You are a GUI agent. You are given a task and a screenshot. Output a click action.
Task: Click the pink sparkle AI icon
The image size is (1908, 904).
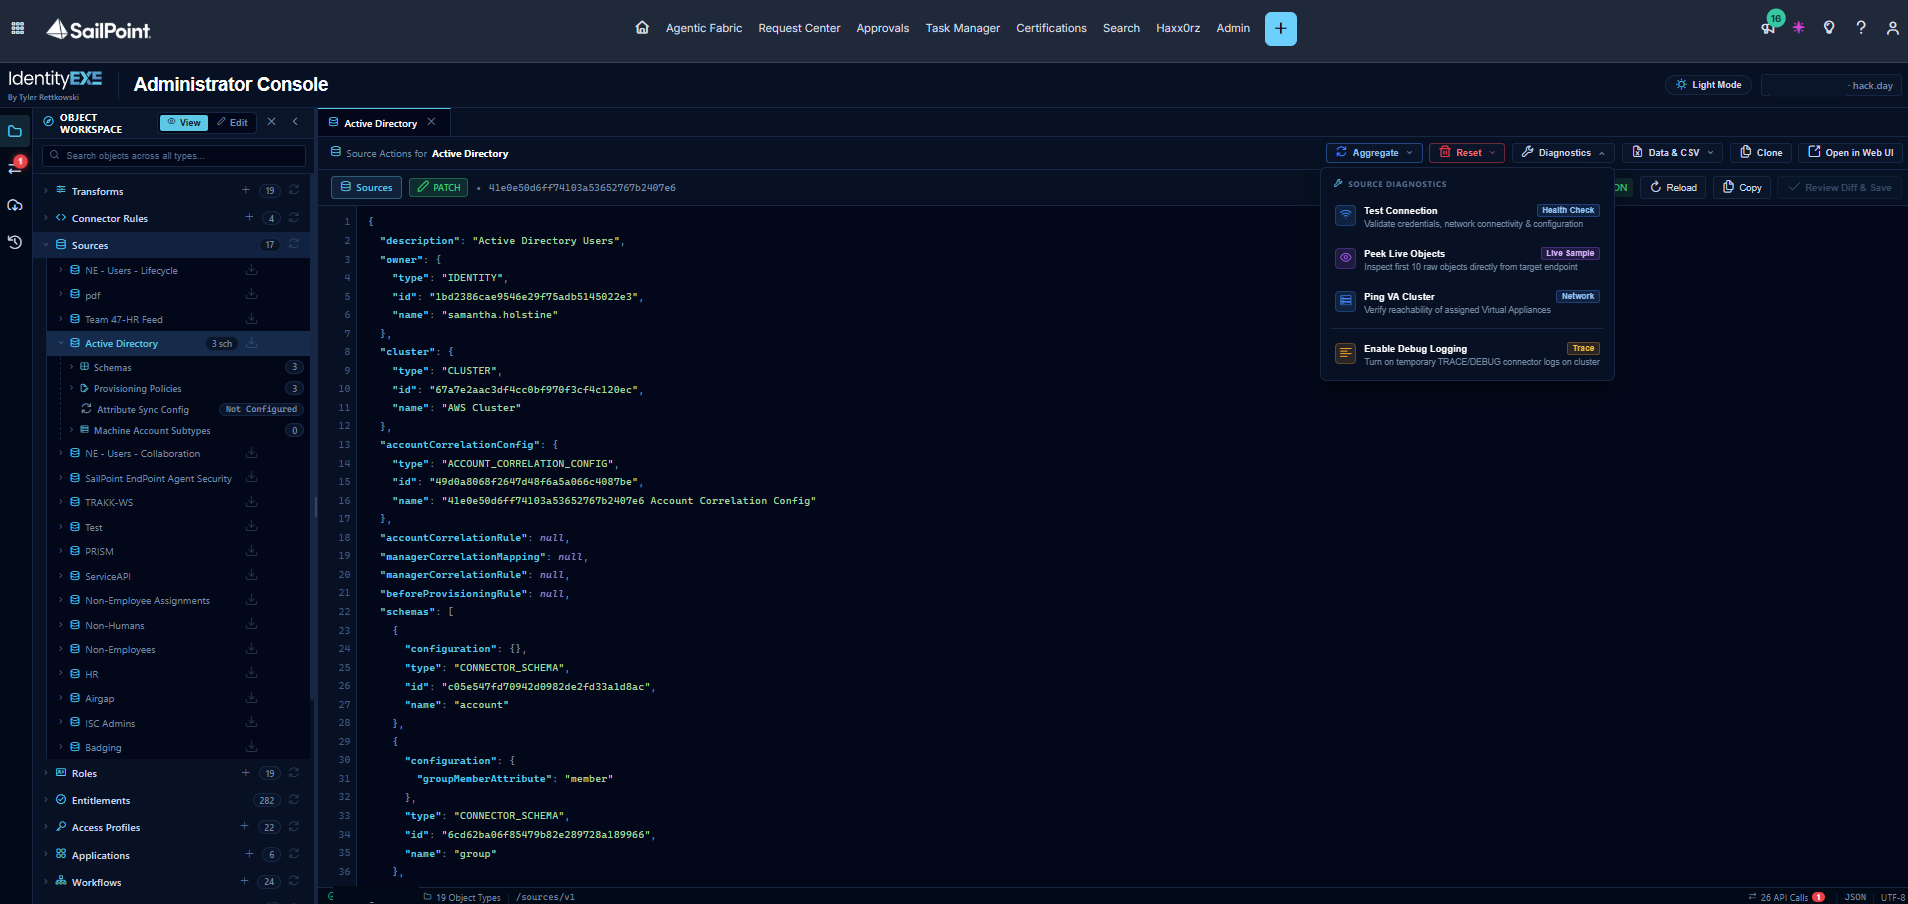[x=1799, y=28]
